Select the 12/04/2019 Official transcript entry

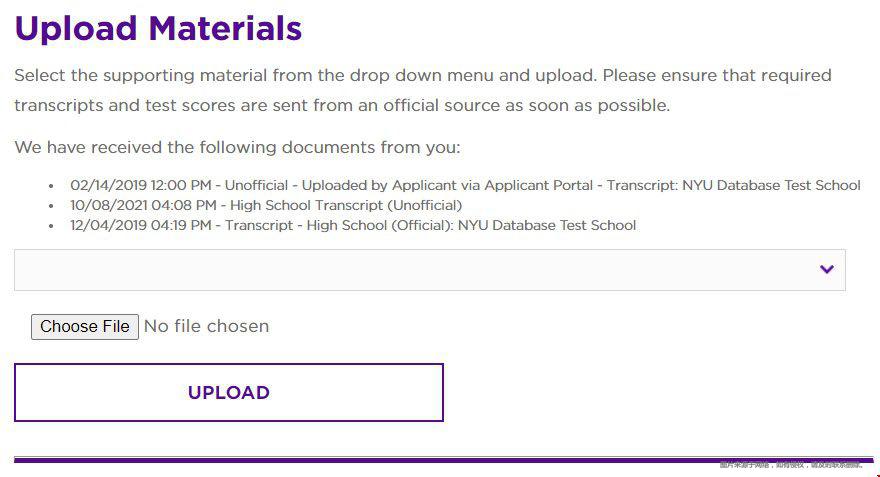[353, 225]
